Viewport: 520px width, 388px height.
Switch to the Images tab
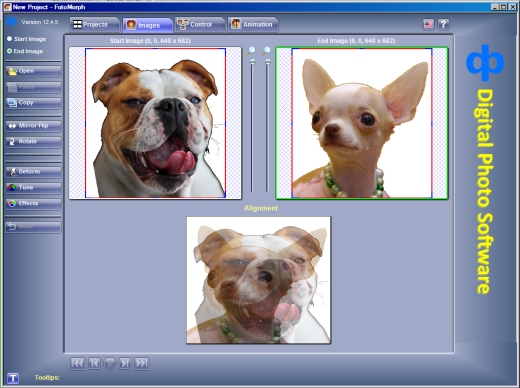pos(148,25)
